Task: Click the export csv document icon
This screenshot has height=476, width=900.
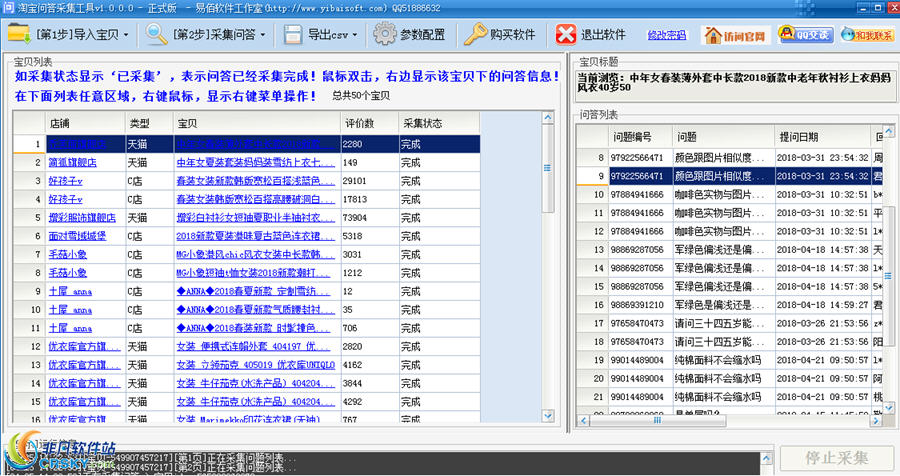Action: pos(293,34)
